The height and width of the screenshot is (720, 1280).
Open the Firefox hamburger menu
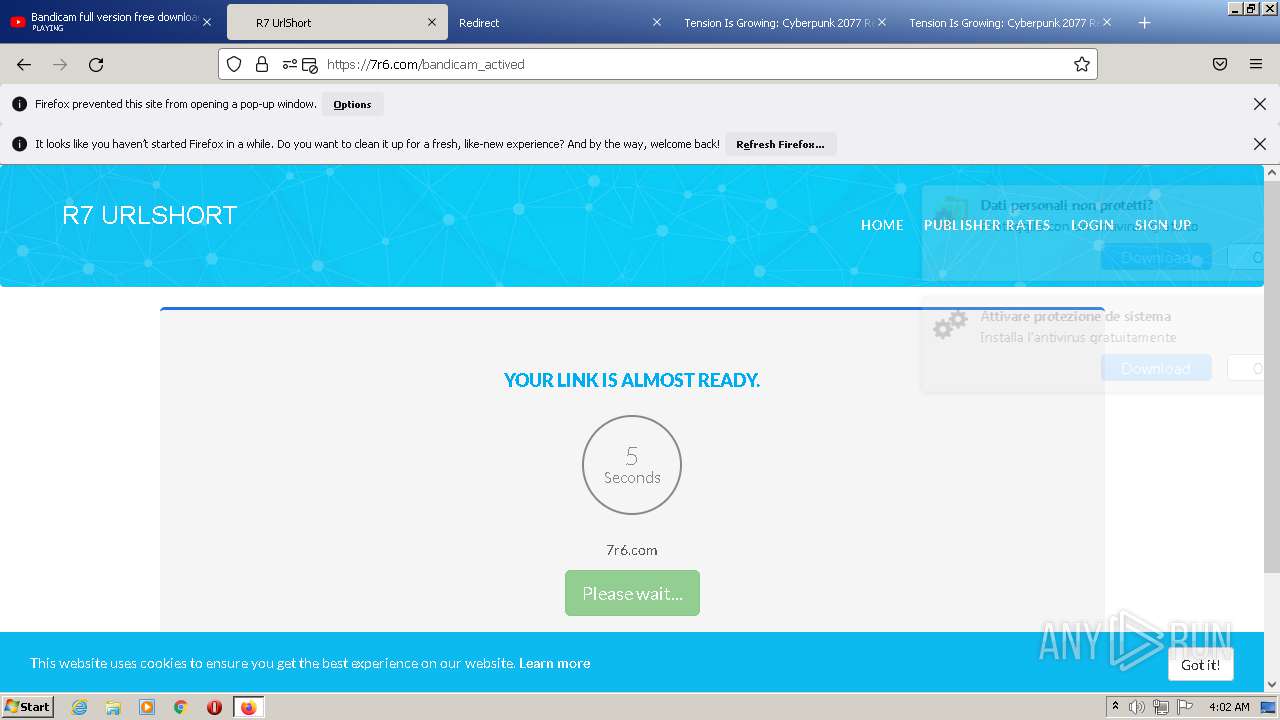pyautogui.click(x=1256, y=64)
